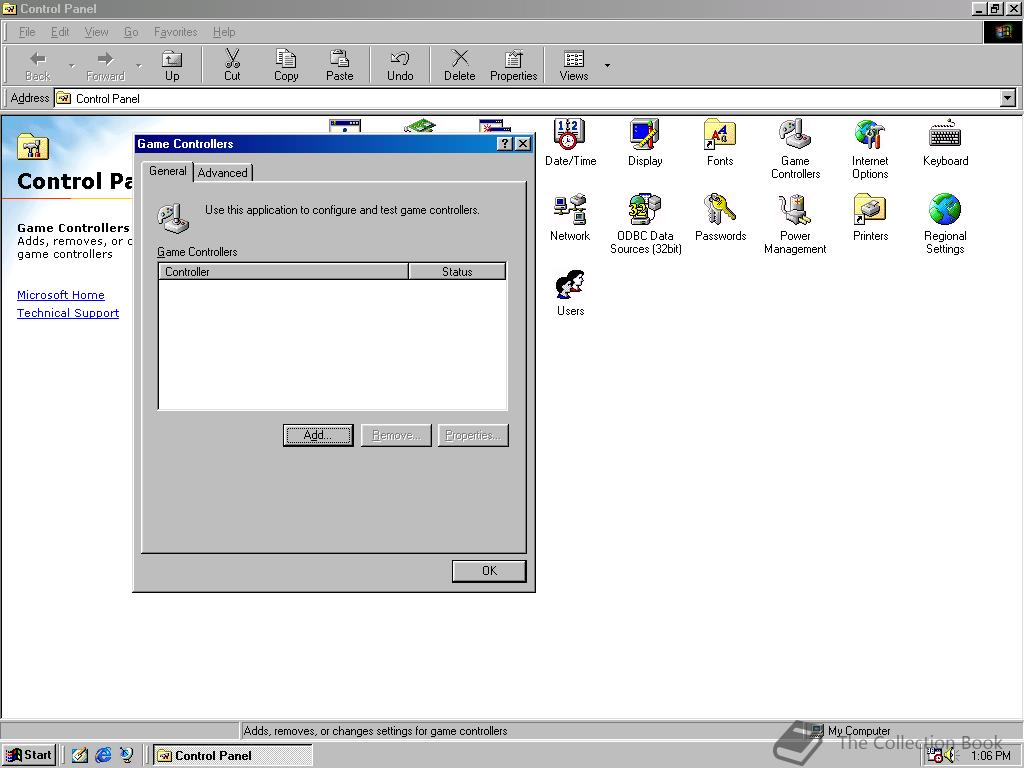Click the Delete toolbar icon

click(x=460, y=65)
